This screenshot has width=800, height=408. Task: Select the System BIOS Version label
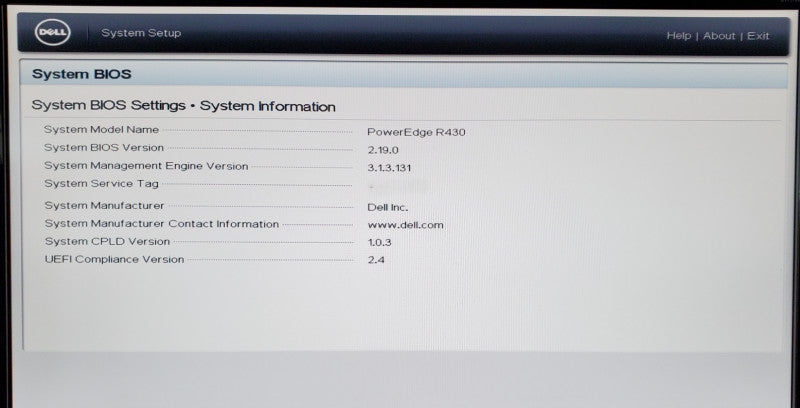104,147
